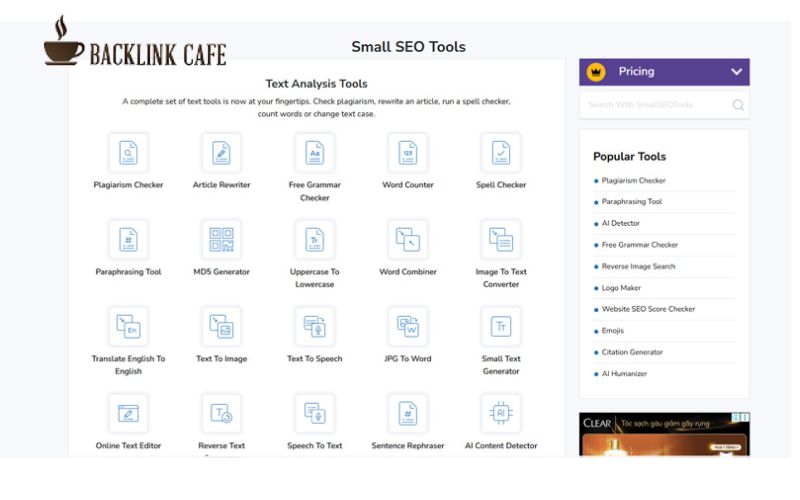
Task: Click the Text Analysis Tools heading
Action: click(316, 84)
